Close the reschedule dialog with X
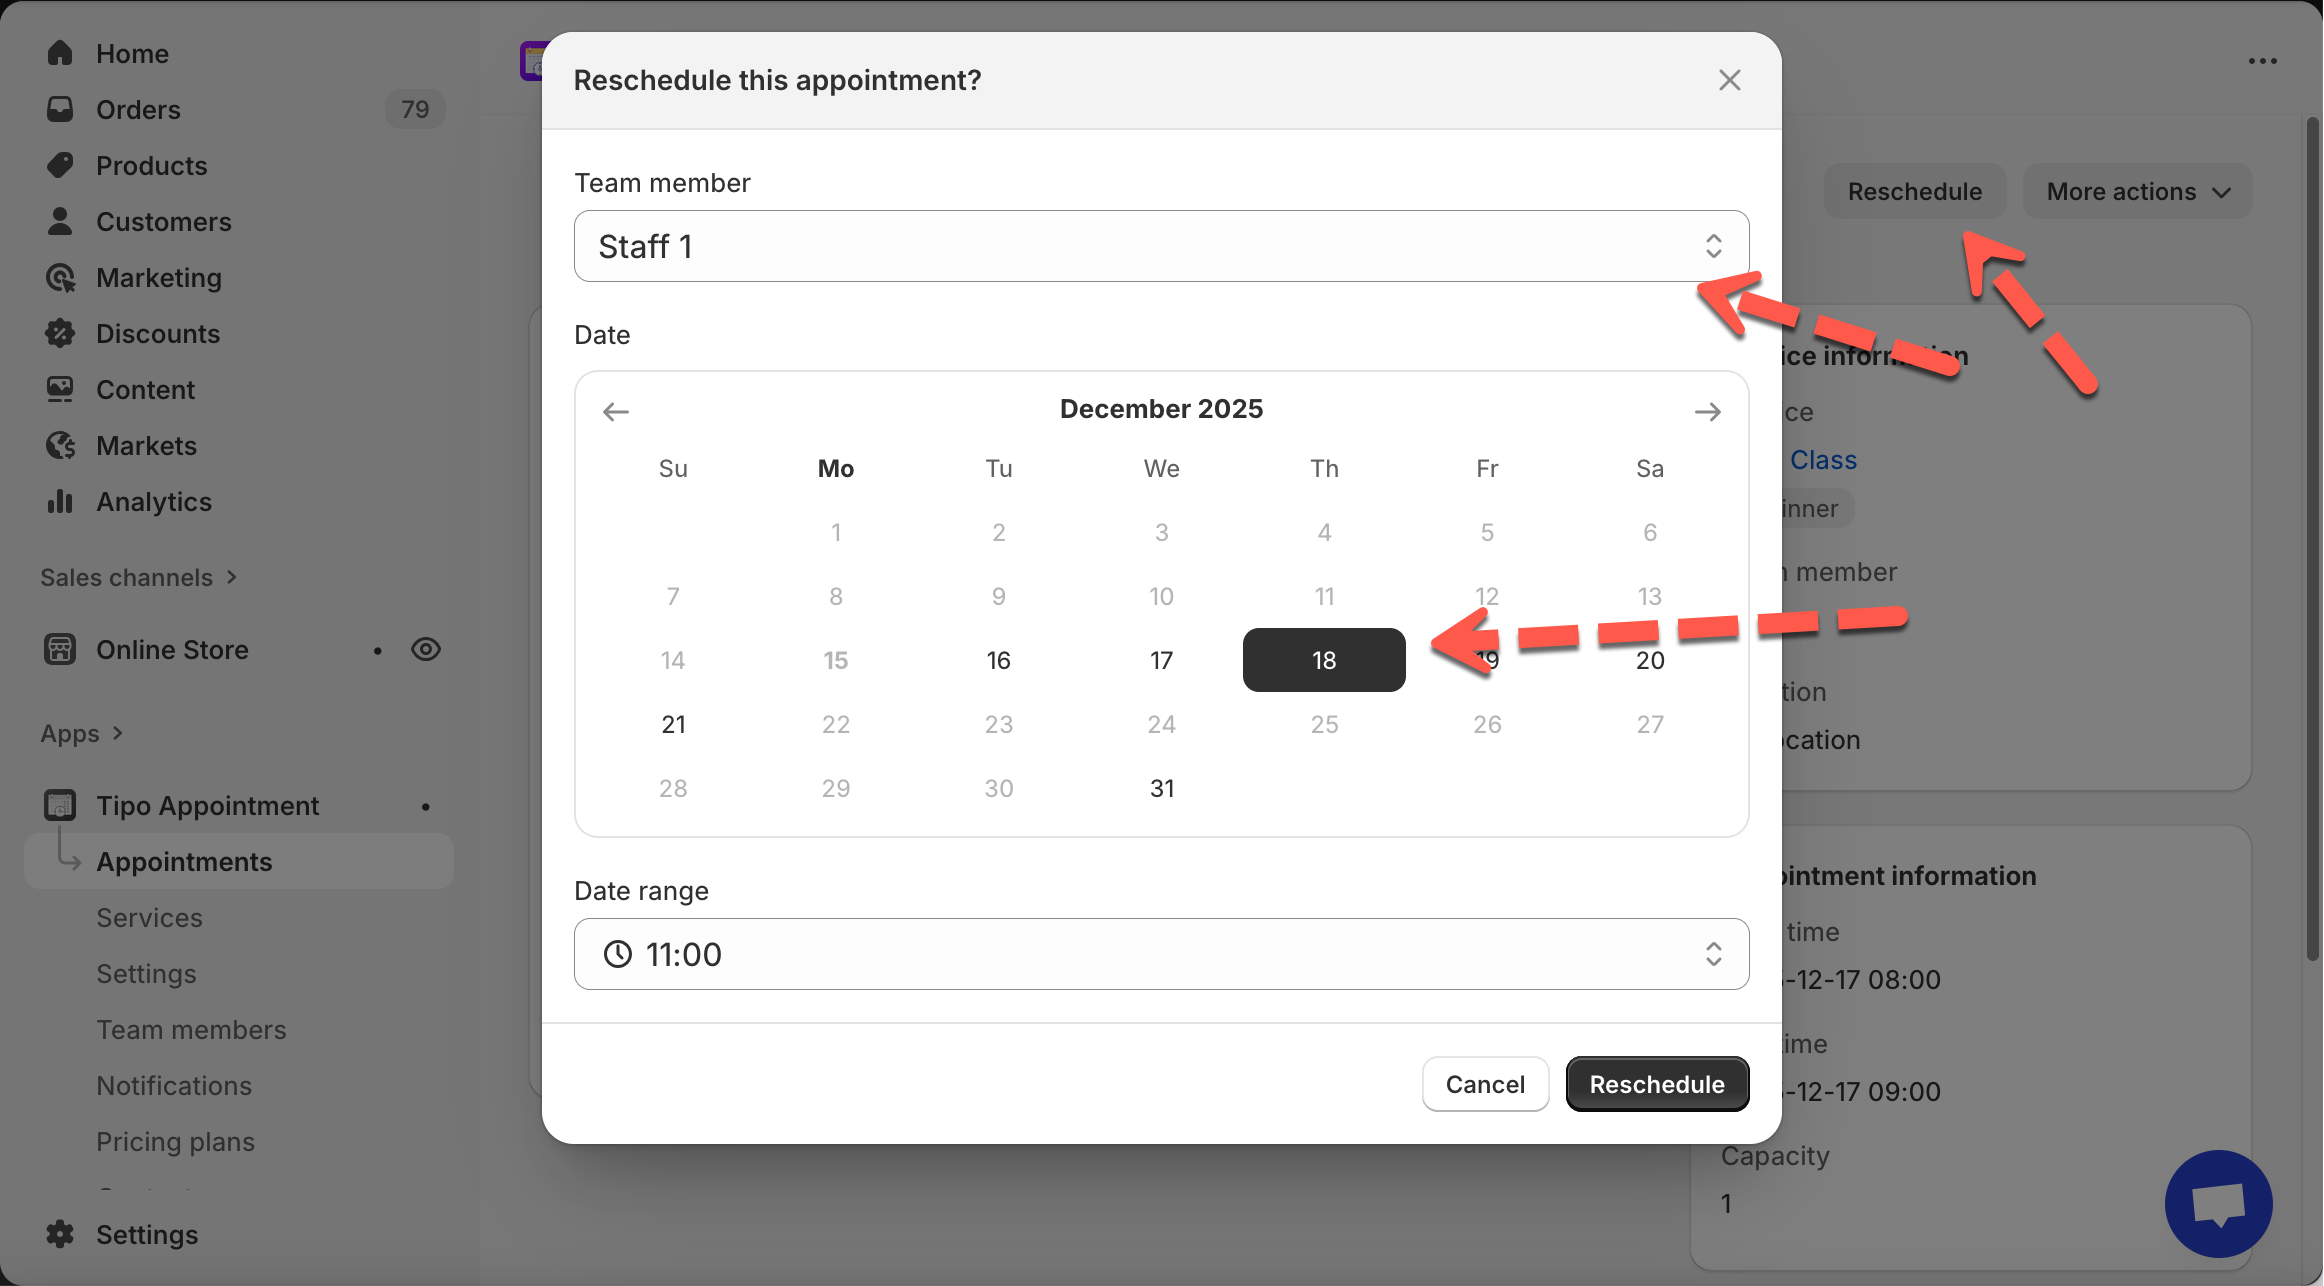This screenshot has height=1286, width=2324. [x=1730, y=80]
